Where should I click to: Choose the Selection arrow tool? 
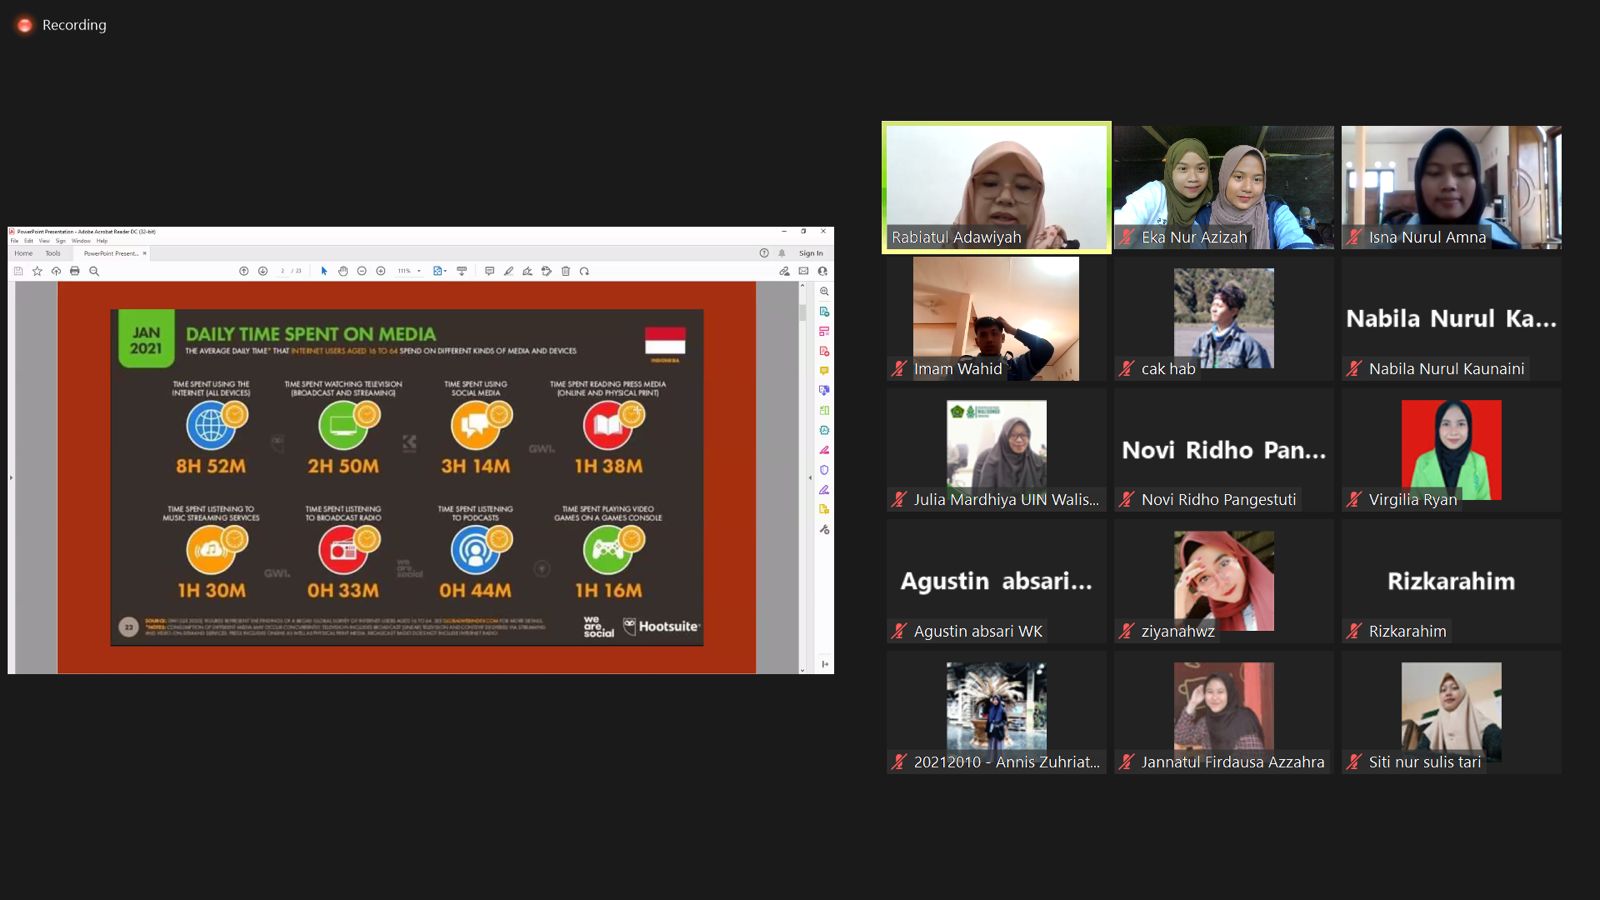click(324, 271)
